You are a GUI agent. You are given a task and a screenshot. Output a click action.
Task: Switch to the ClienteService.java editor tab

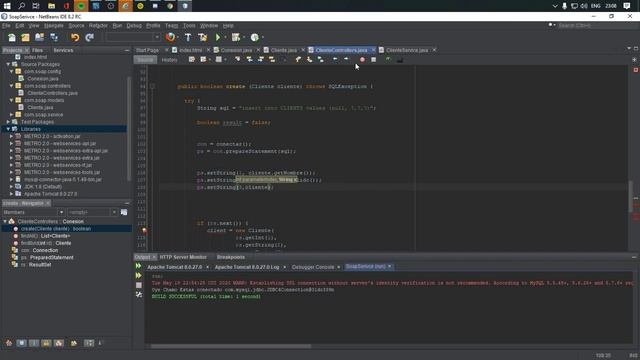(407, 50)
